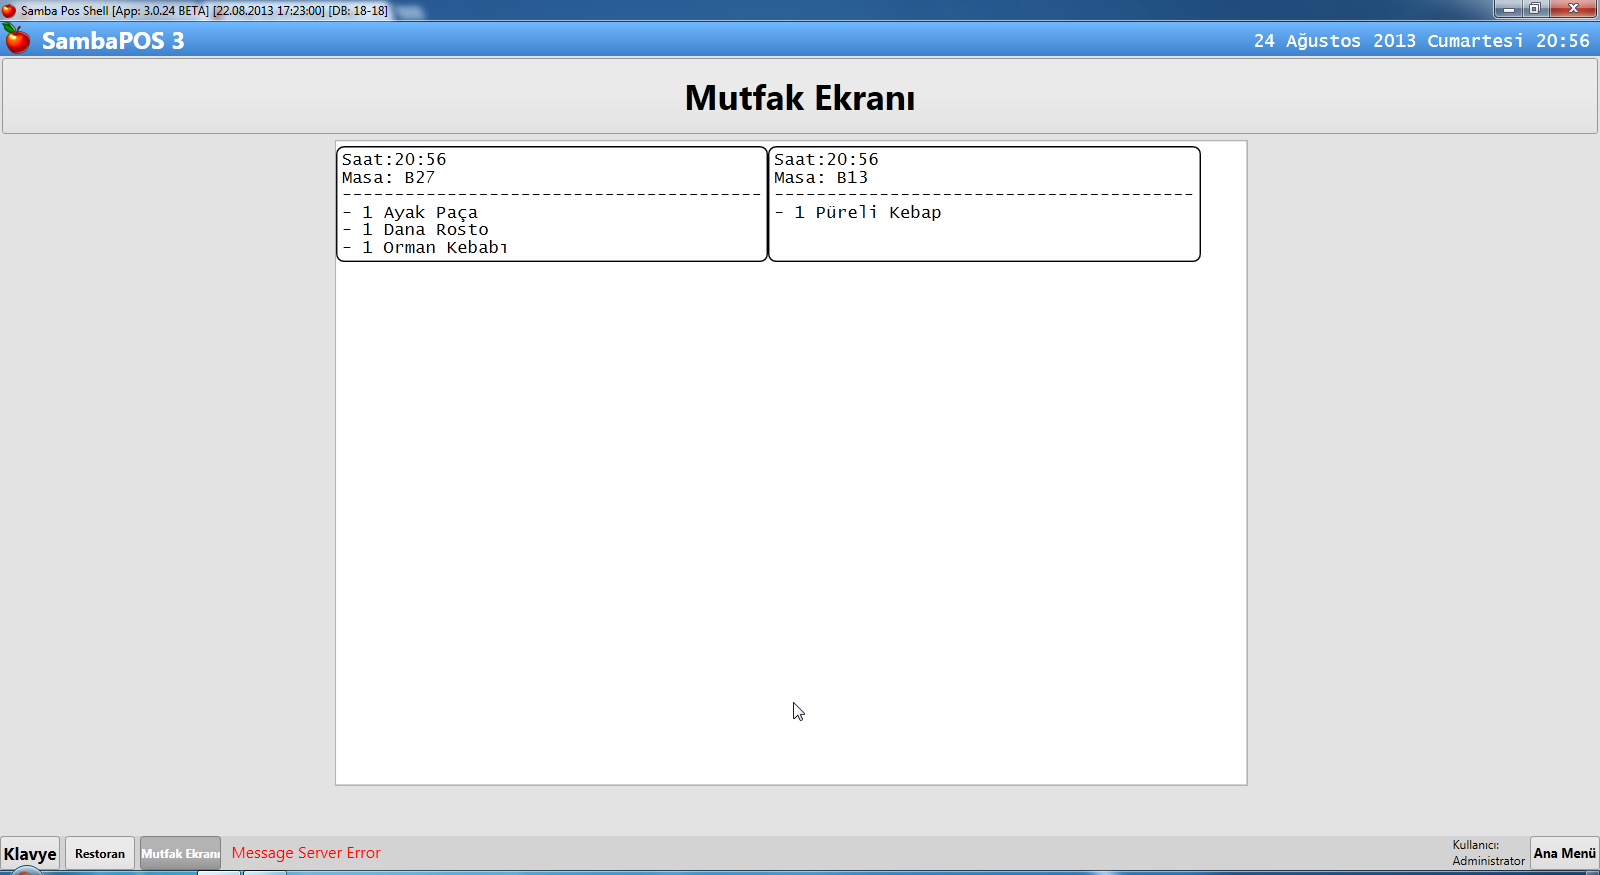
Task: Select the B13 table order card
Action: pos(984,204)
